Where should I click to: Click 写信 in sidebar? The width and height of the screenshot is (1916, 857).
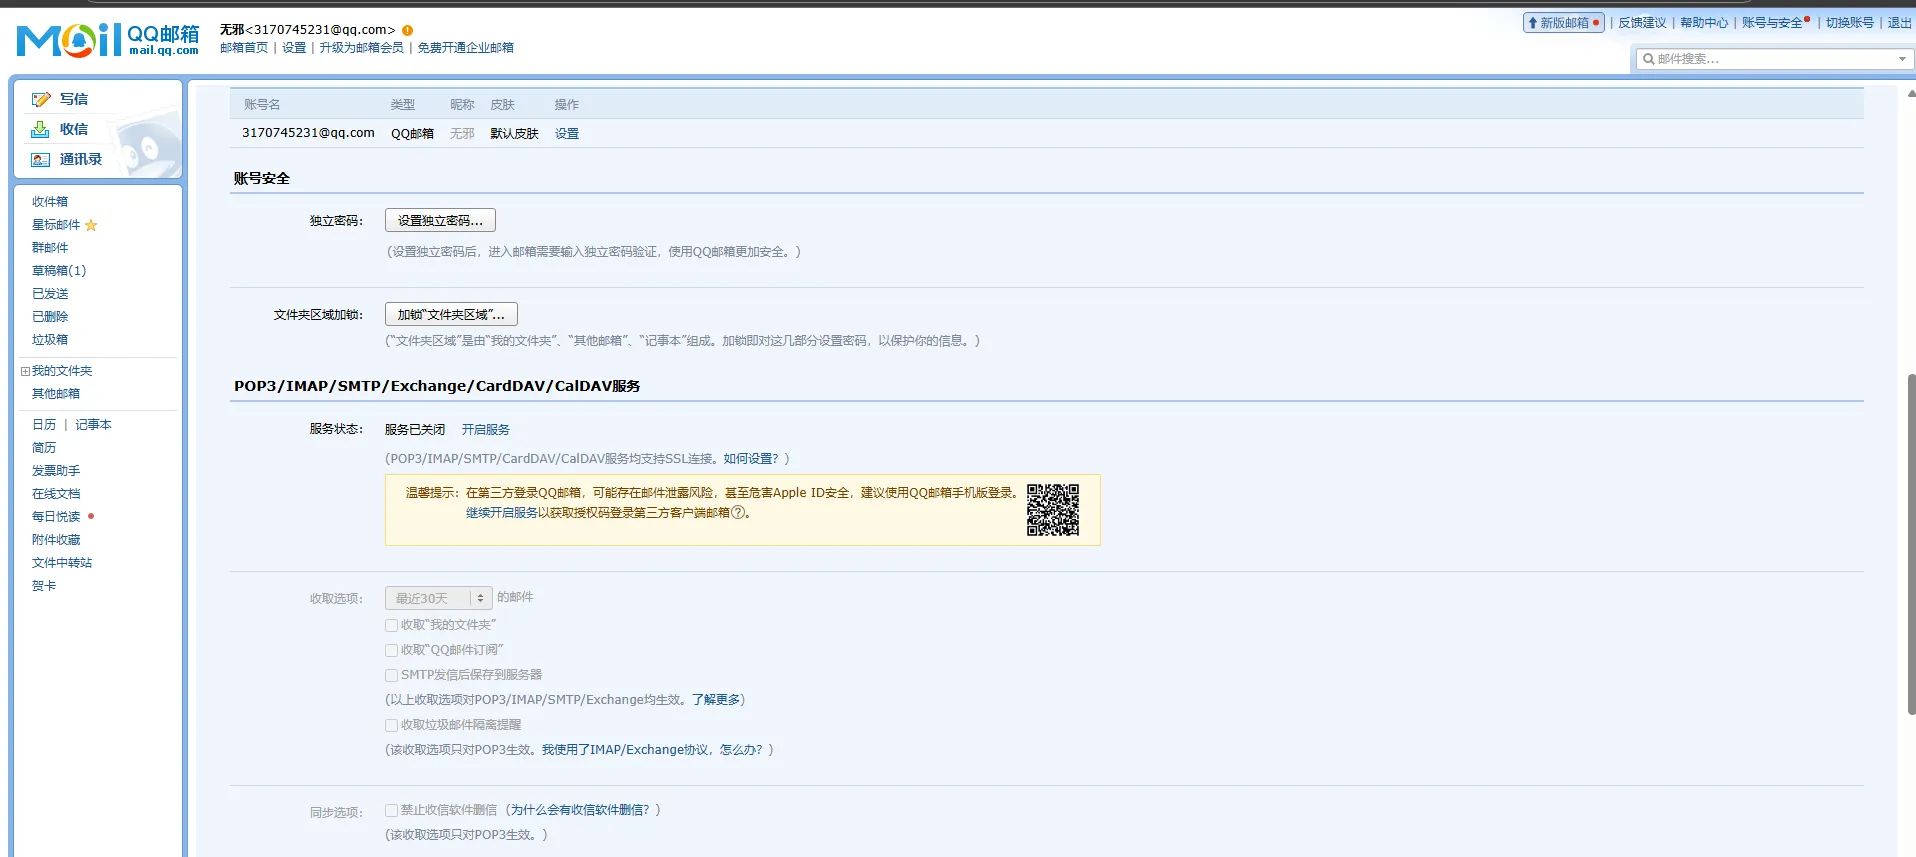74,99
